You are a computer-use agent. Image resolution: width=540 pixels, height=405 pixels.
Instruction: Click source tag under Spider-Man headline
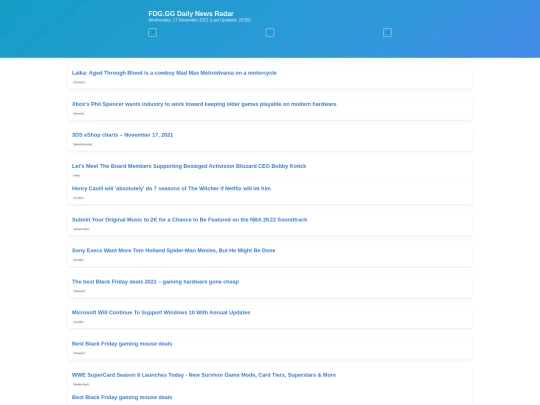pyautogui.click(x=78, y=260)
